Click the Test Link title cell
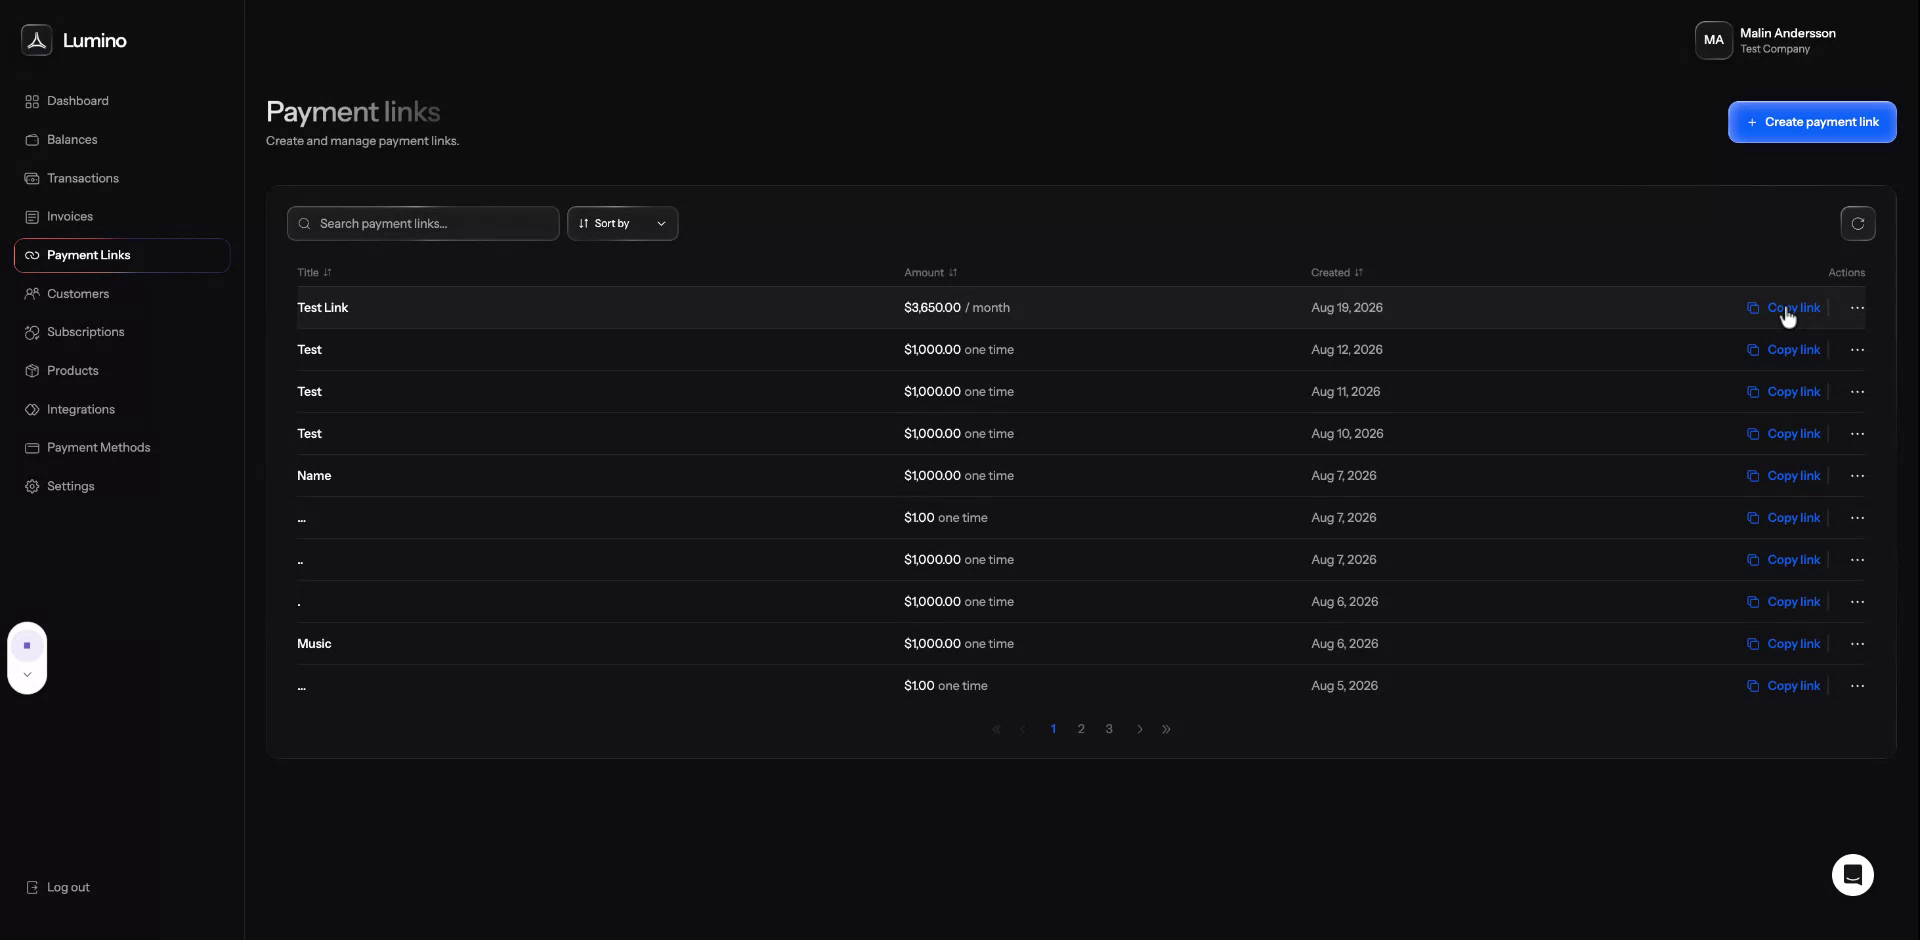The image size is (1920, 940). point(322,308)
